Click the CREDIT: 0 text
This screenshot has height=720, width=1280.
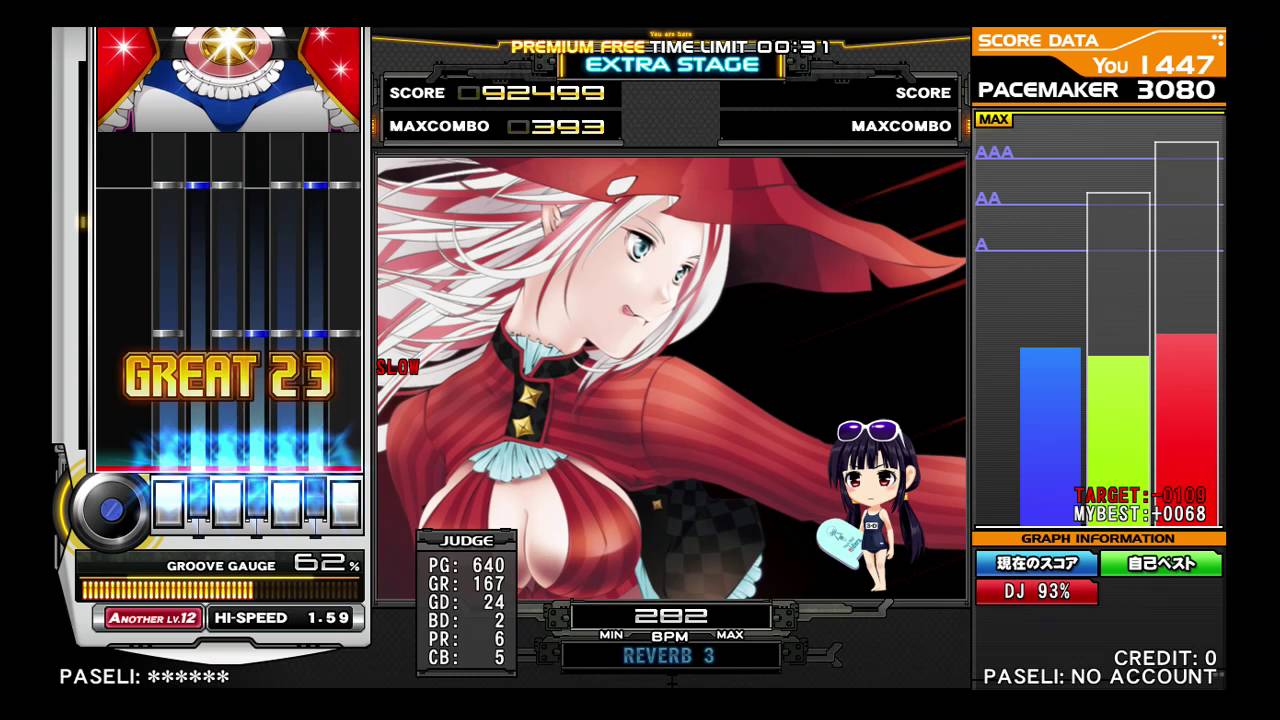(x=1165, y=658)
